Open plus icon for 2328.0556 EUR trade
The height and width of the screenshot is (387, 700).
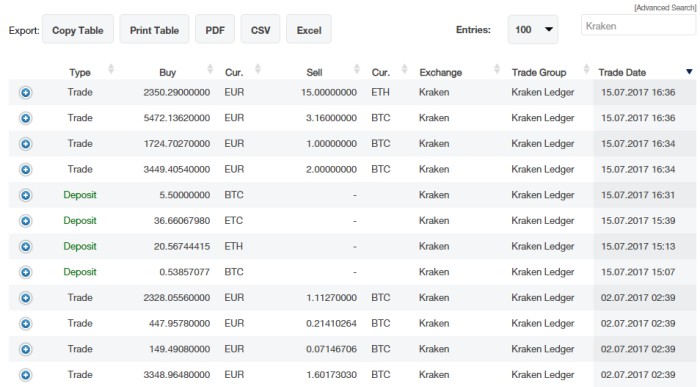[25, 298]
